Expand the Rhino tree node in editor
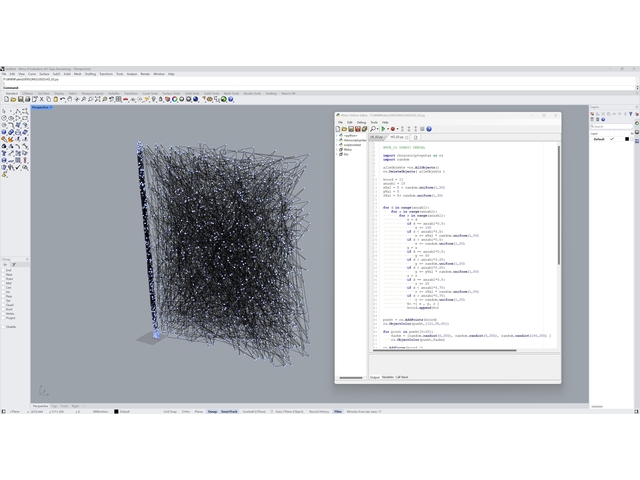The image size is (640, 480). (x=337, y=149)
